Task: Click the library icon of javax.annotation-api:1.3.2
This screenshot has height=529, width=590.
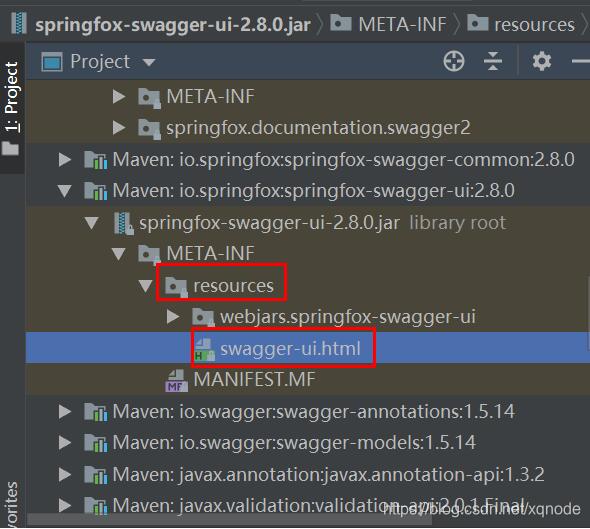Action: 96,474
